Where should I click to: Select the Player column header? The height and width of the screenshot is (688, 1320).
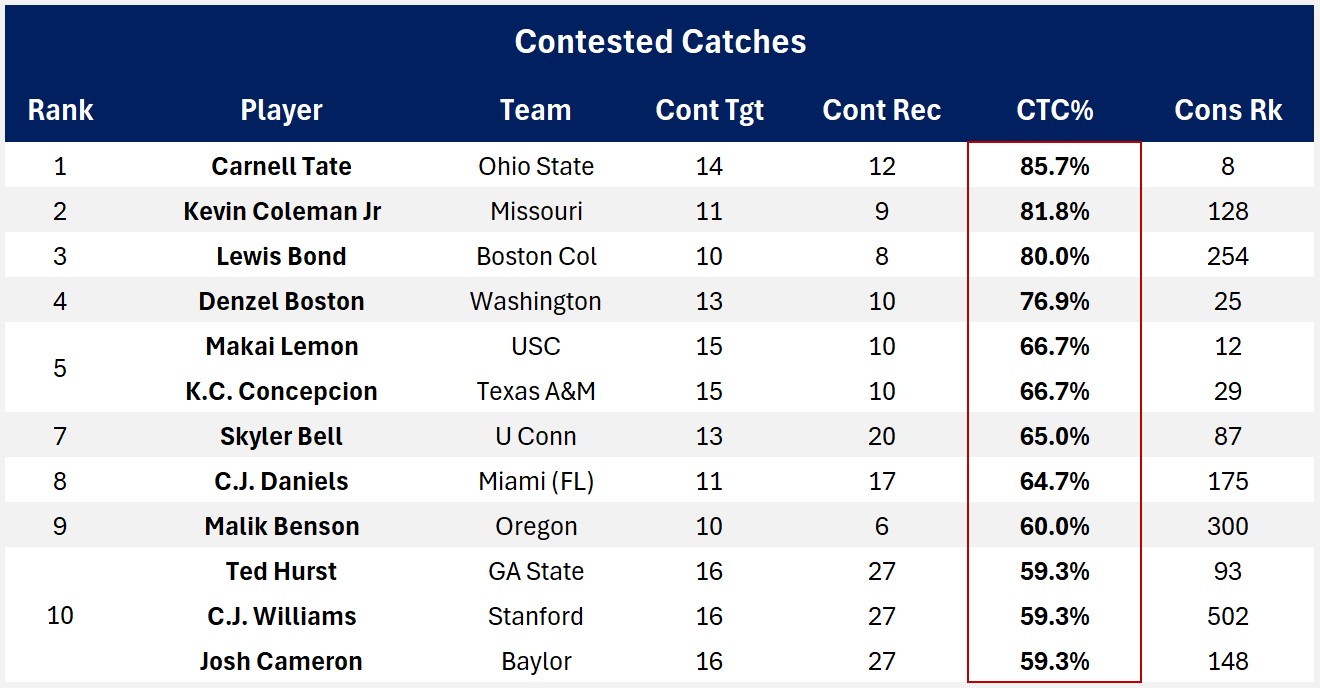tap(281, 110)
